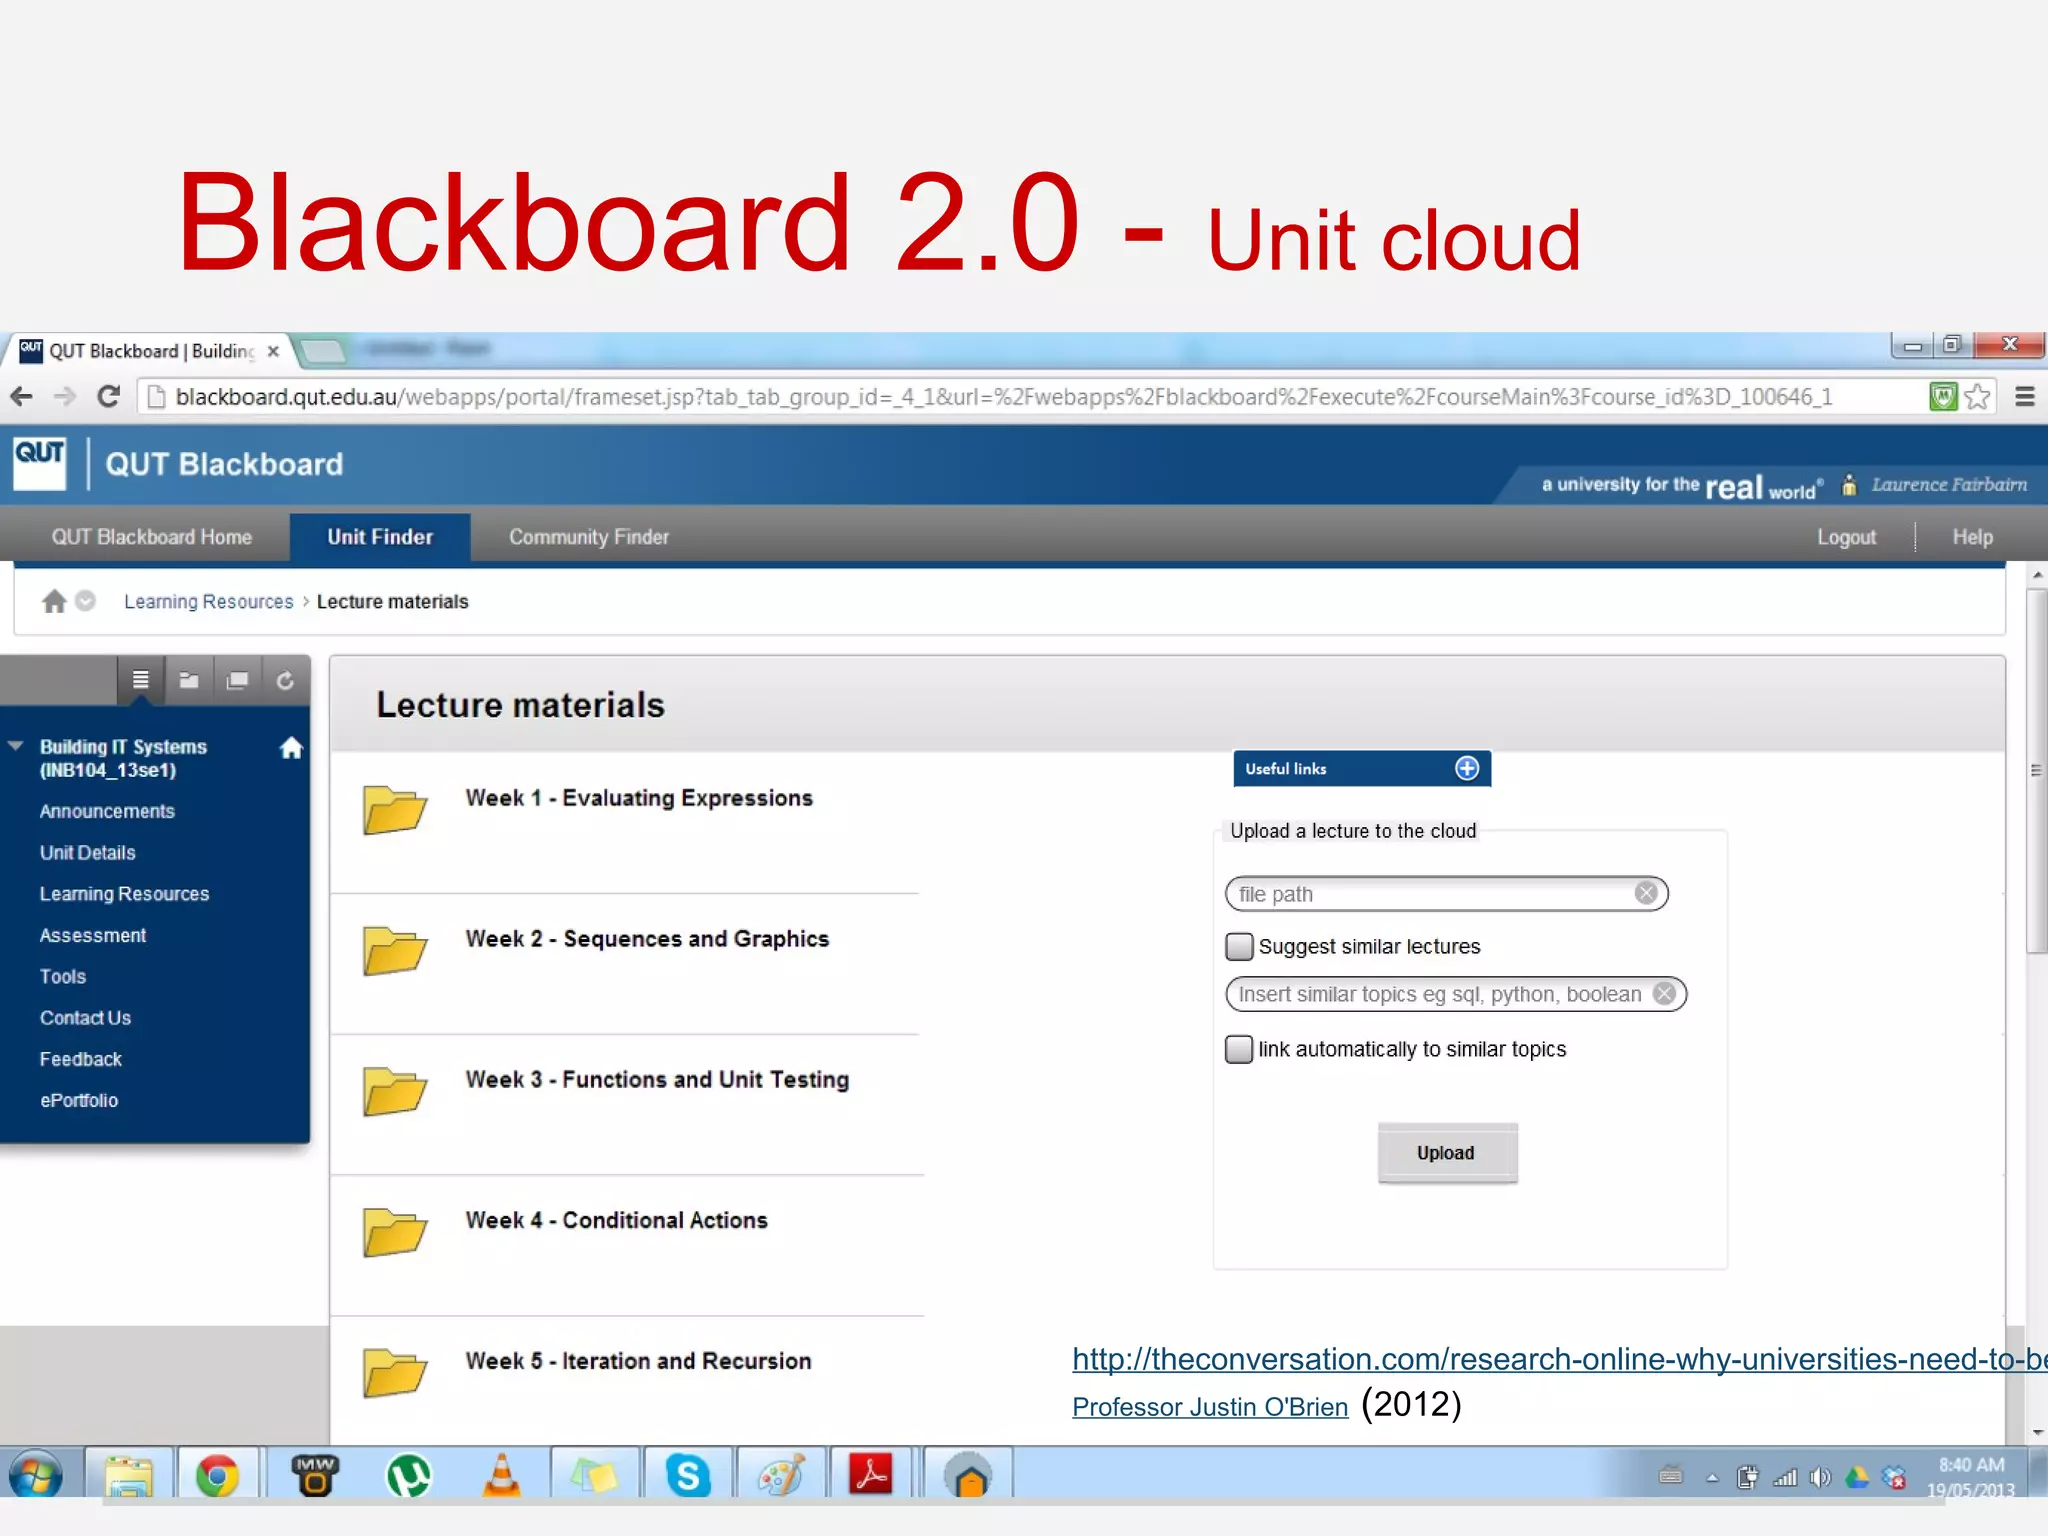
Task: Open ePortfolio in the sidebar
Action: [x=79, y=1100]
